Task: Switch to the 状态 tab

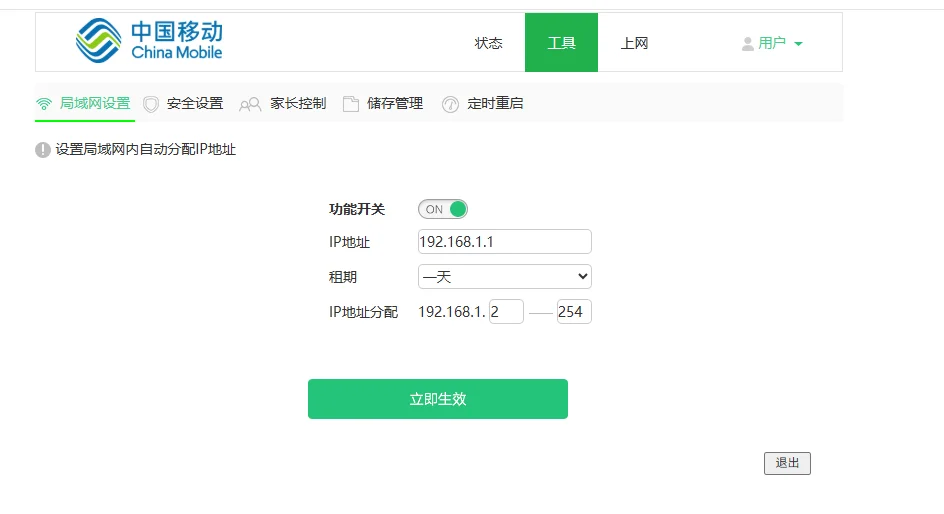Action: point(488,43)
